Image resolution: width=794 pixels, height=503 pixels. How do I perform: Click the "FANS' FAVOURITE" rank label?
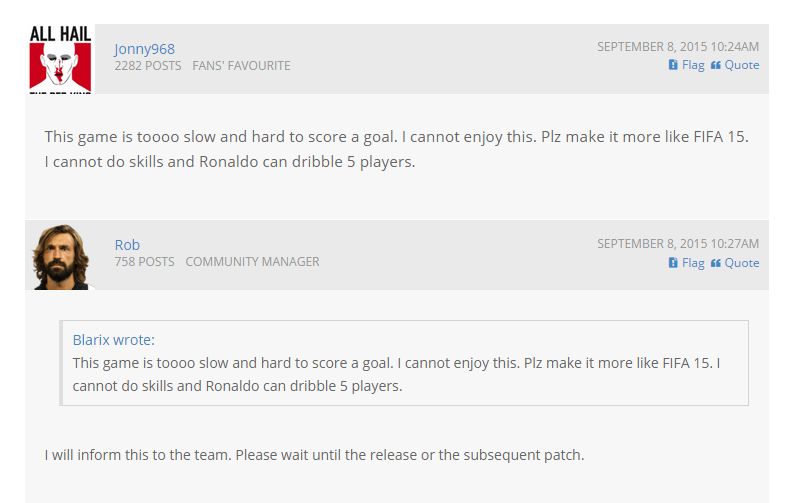241,66
